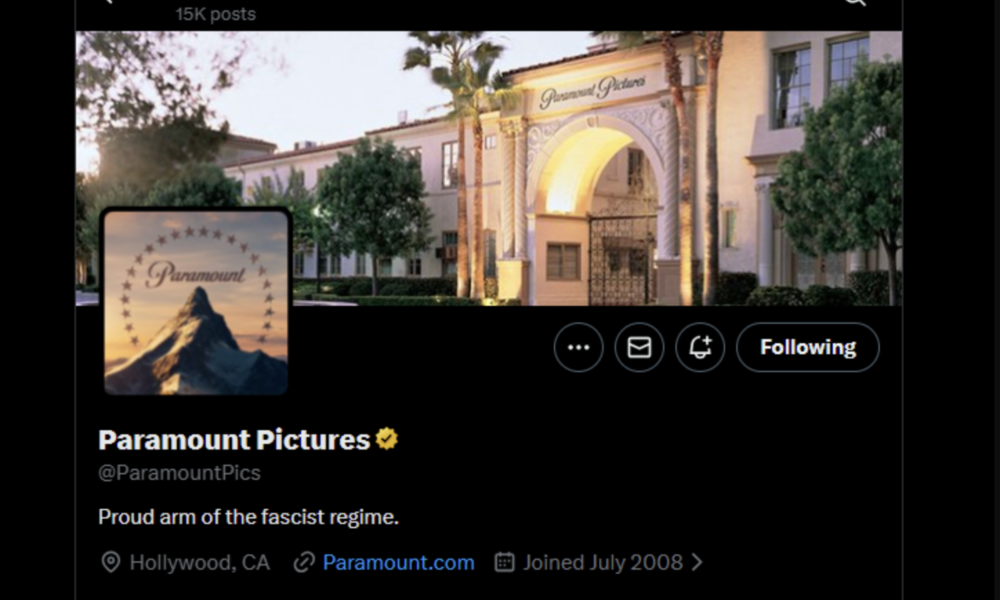Unfollow by clicking the Following button
Screen dimensions: 1000x600
pyautogui.click(x=807, y=347)
